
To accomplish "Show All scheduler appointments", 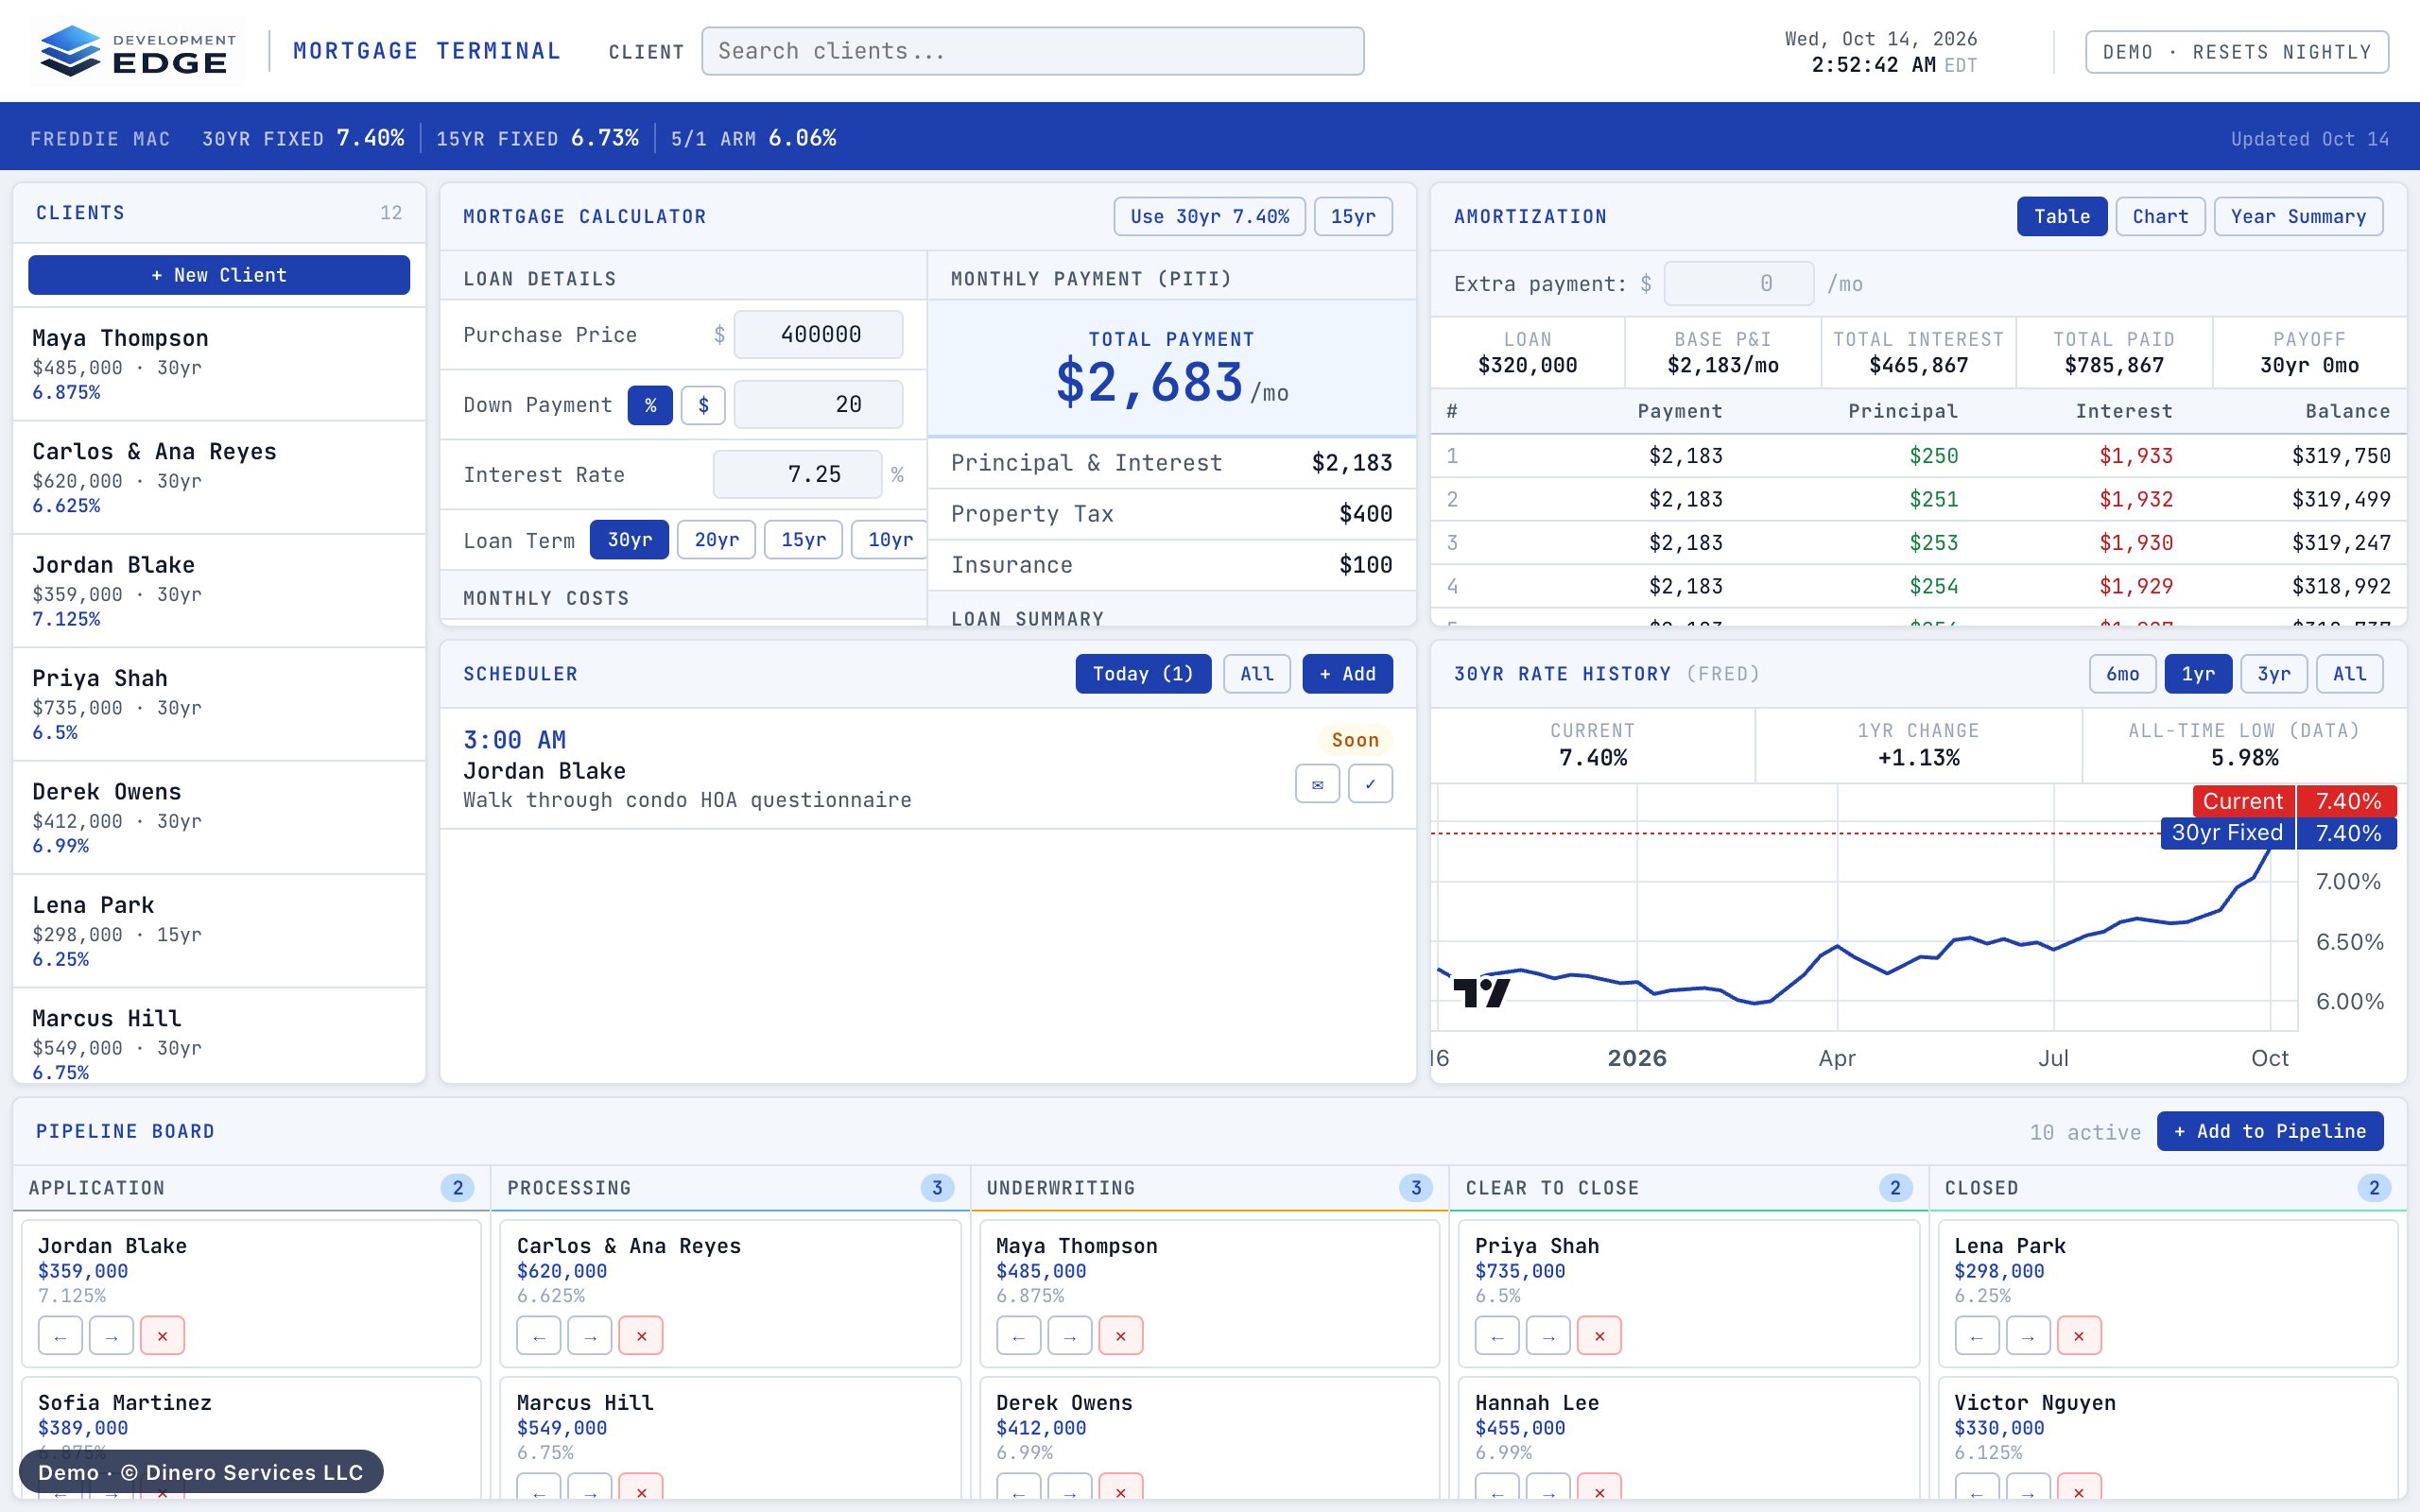I will point(1257,674).
